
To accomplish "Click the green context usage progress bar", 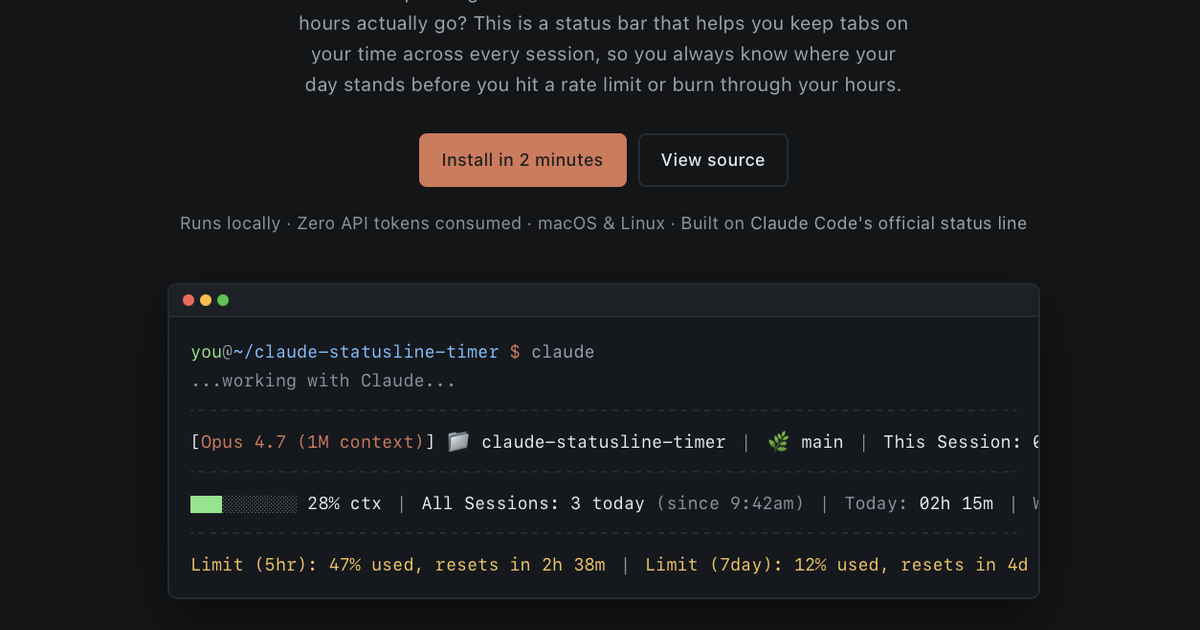I will [x=244, y=503].
